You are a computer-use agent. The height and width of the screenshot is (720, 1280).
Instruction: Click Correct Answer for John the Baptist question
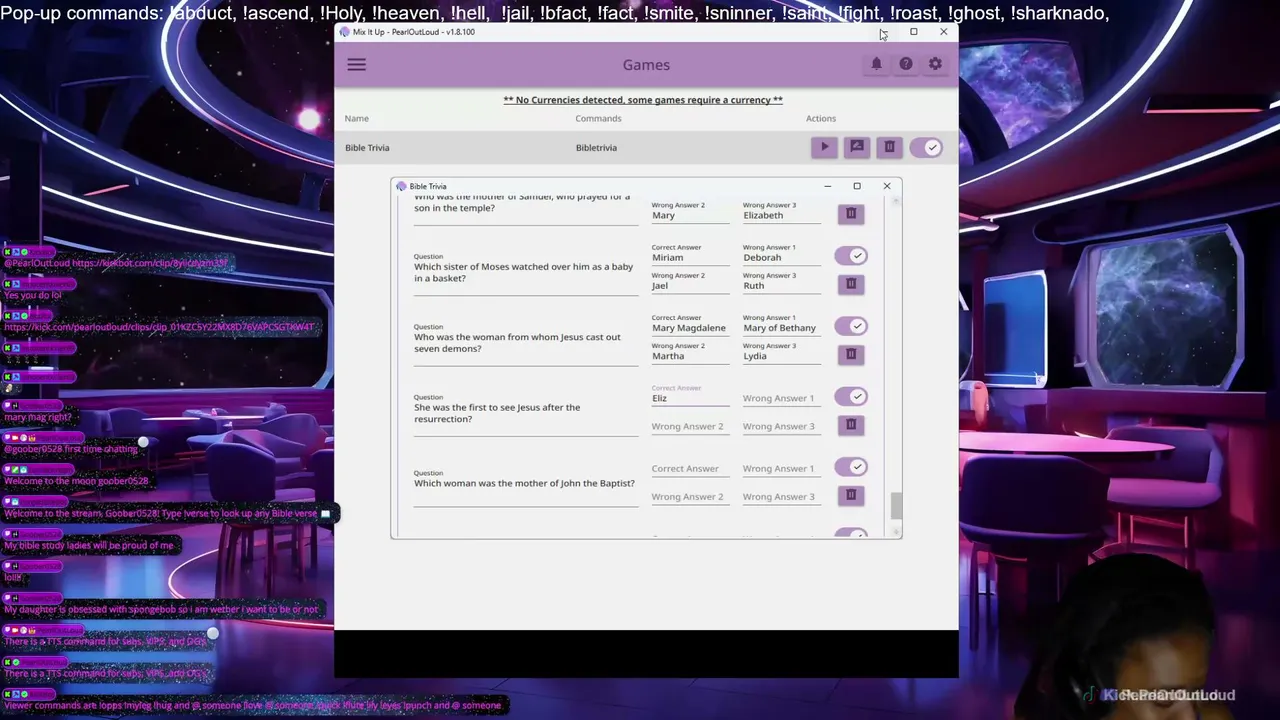click(690, 468)
